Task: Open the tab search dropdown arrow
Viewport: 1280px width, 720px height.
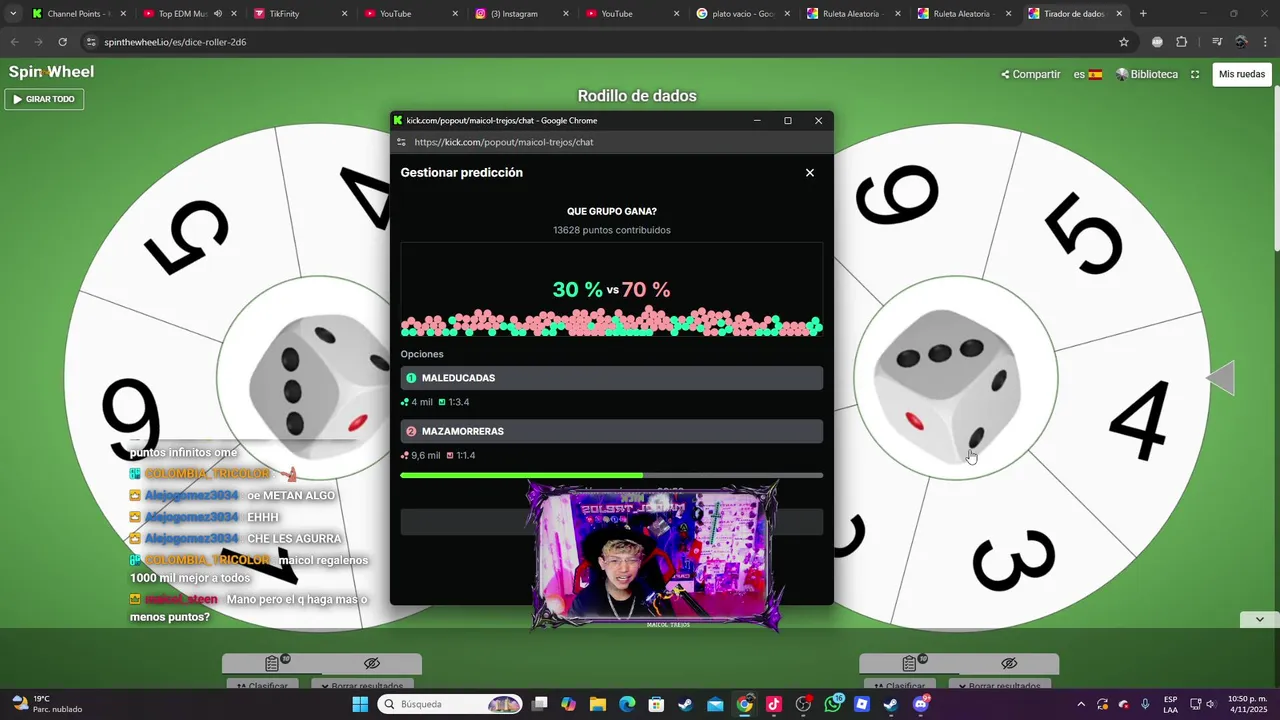Action: (x=13, y=14)
